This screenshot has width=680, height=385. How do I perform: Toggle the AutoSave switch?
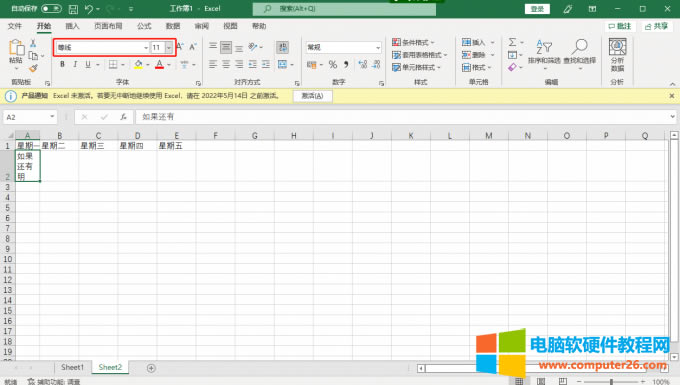(x=51, y=9)
